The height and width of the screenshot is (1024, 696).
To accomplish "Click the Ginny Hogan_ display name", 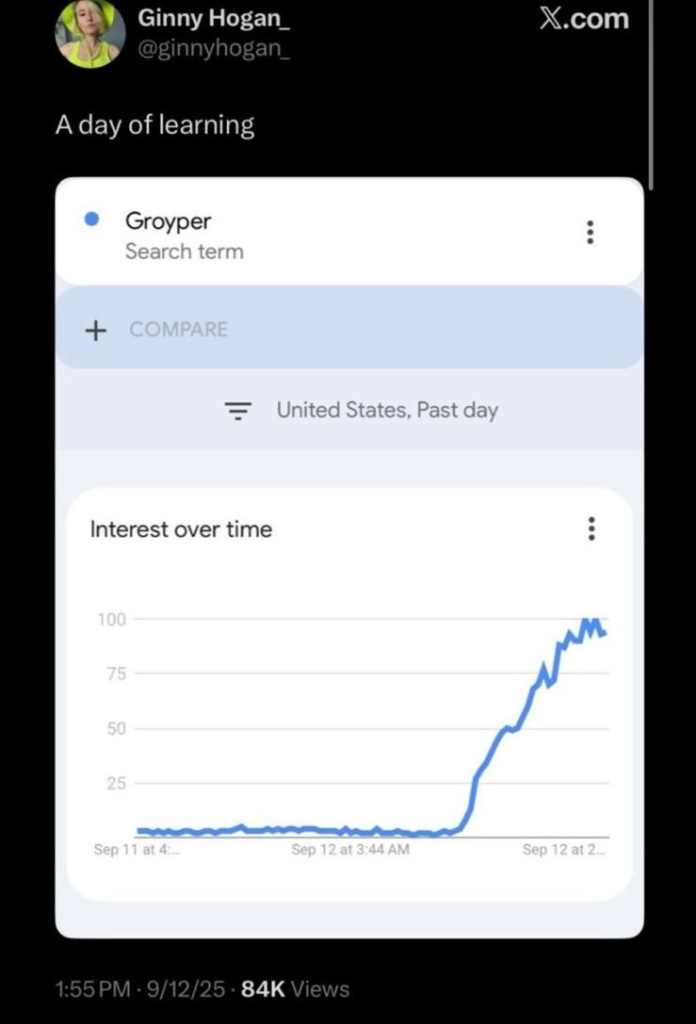I will 214,18.
